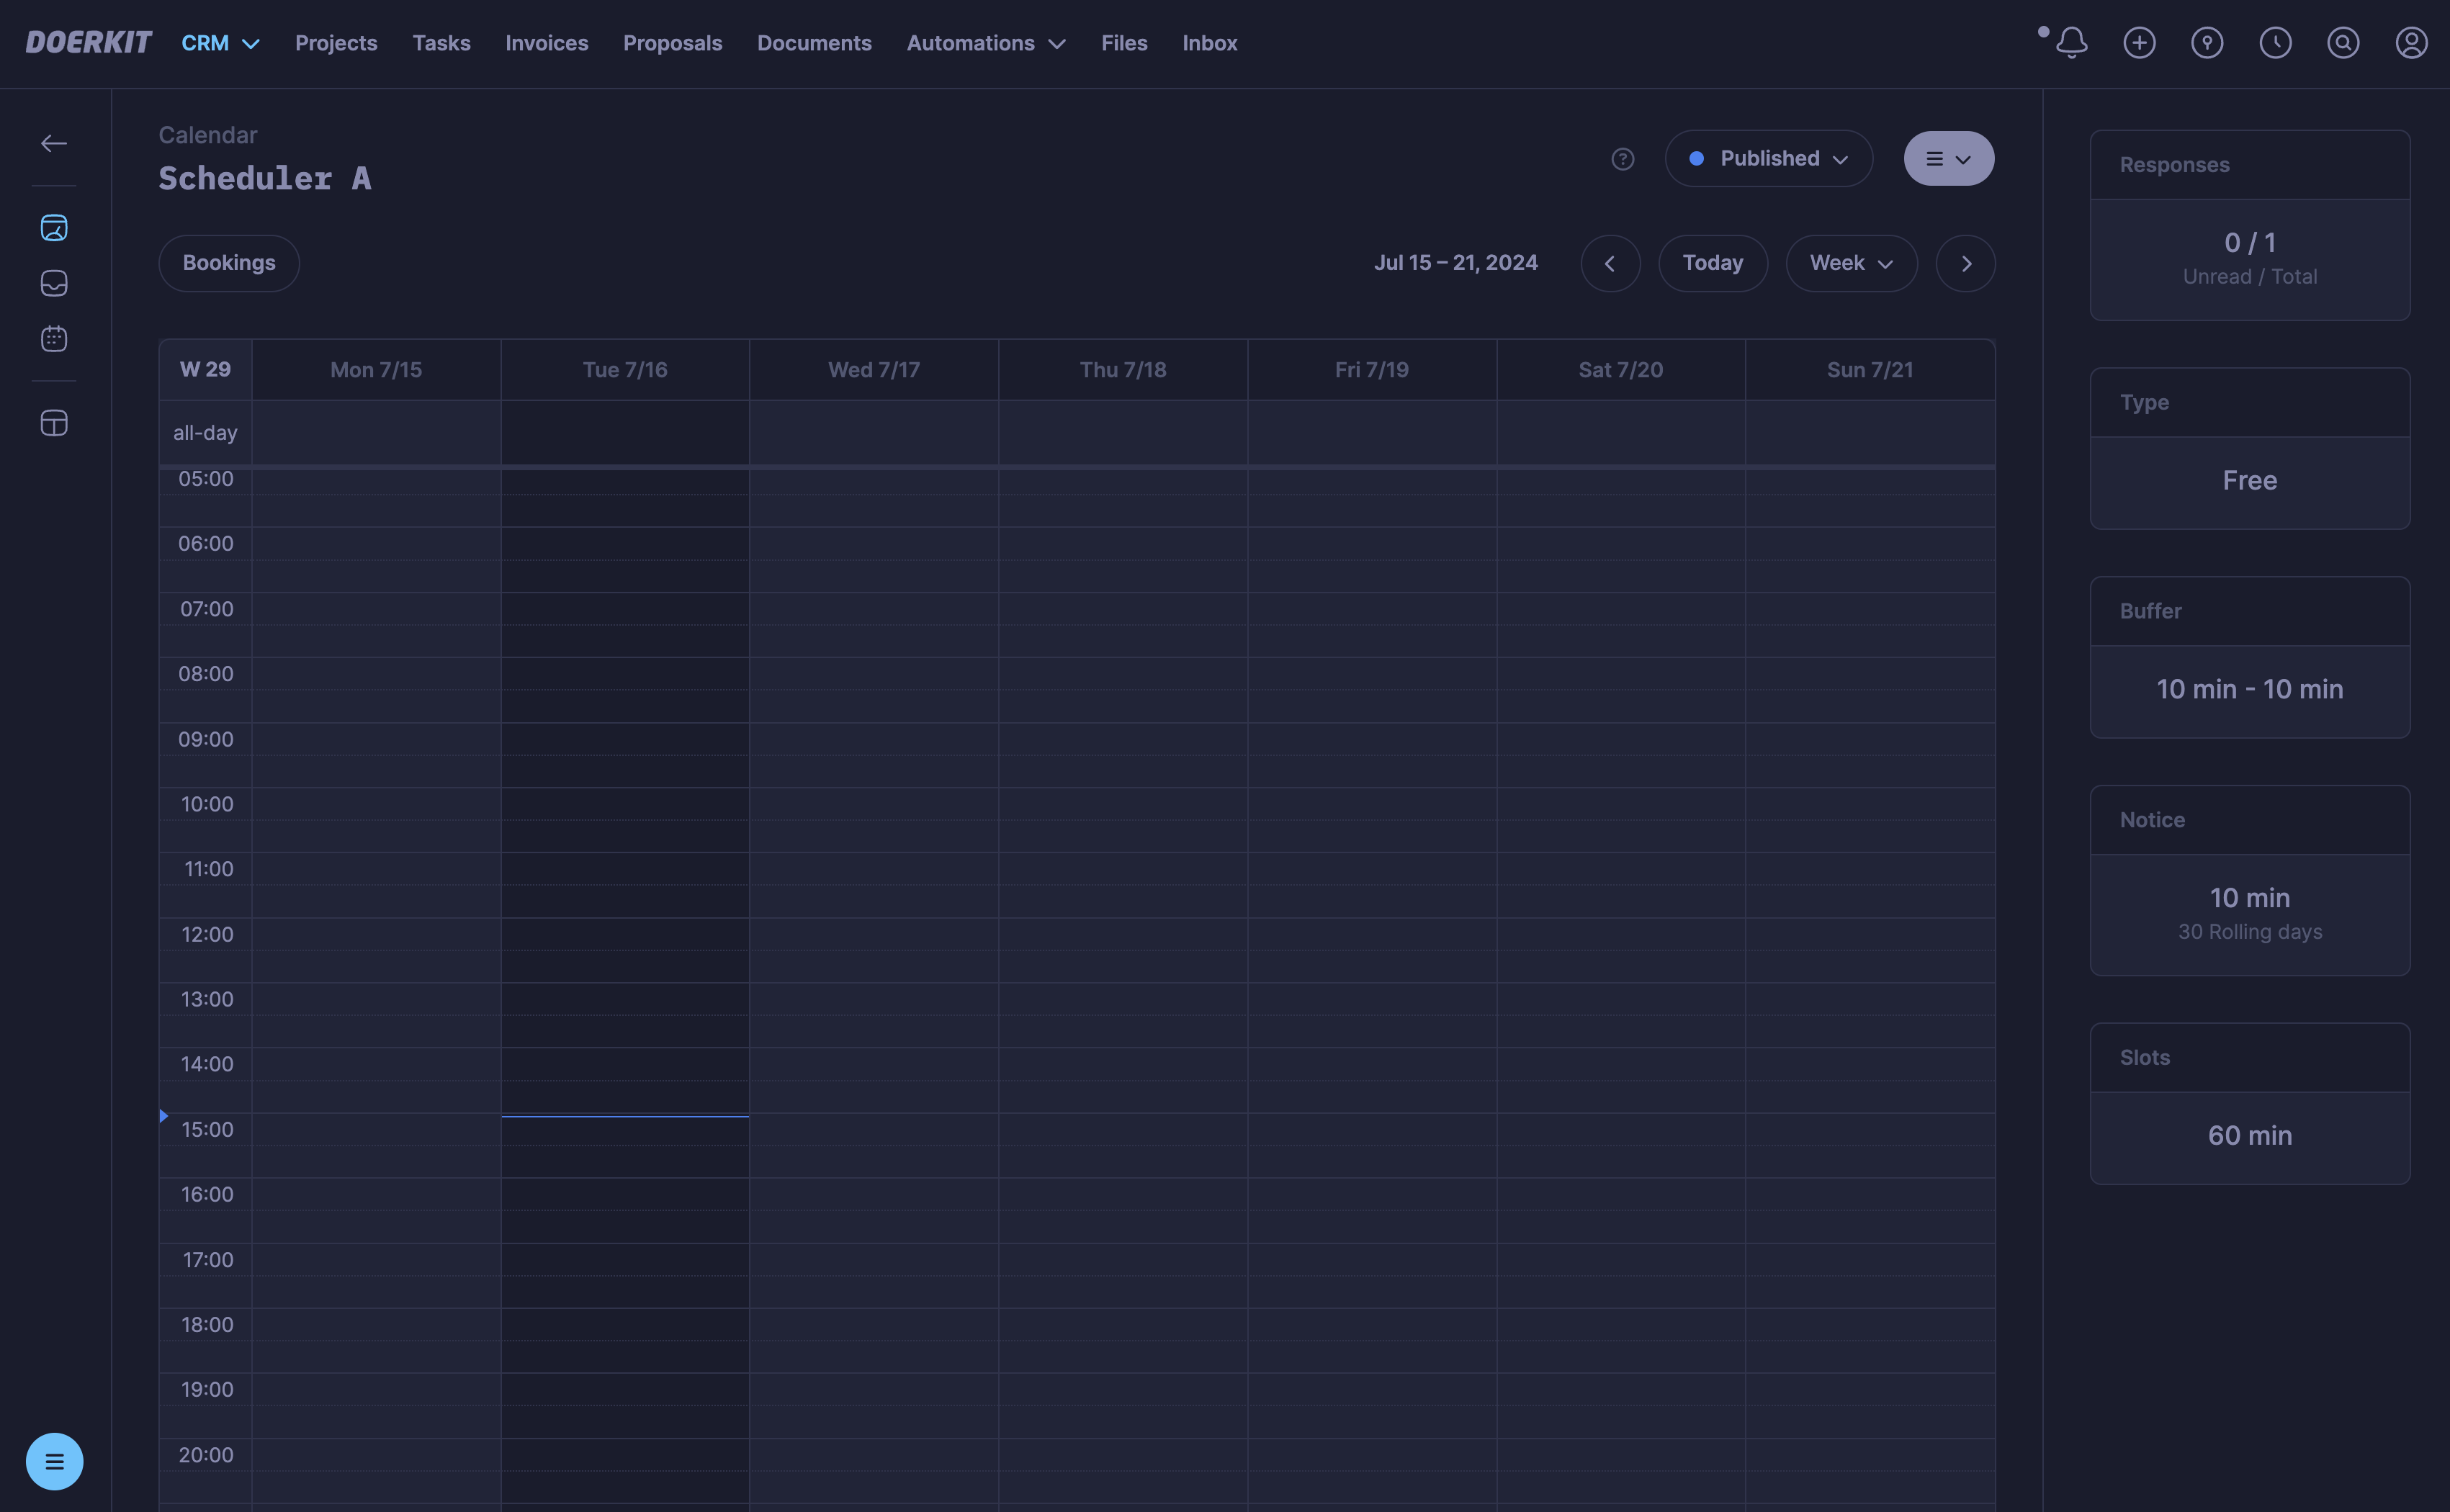Image resolution: width=2450 pixels, height=1512 pixels.
Task: Open the Invoices menu item
Action: pyautogui.click(x=546, y=43)
